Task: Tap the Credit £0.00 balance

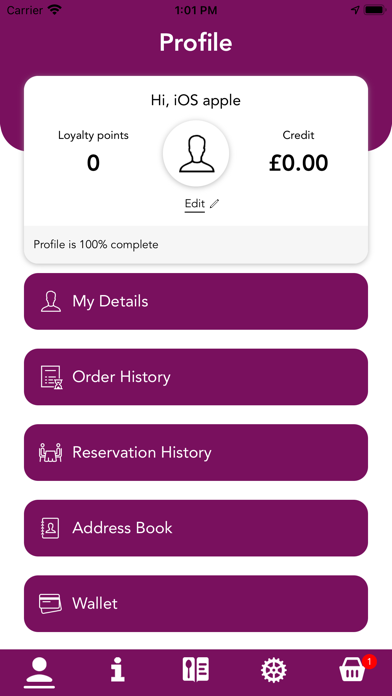Action: [298, 163]
